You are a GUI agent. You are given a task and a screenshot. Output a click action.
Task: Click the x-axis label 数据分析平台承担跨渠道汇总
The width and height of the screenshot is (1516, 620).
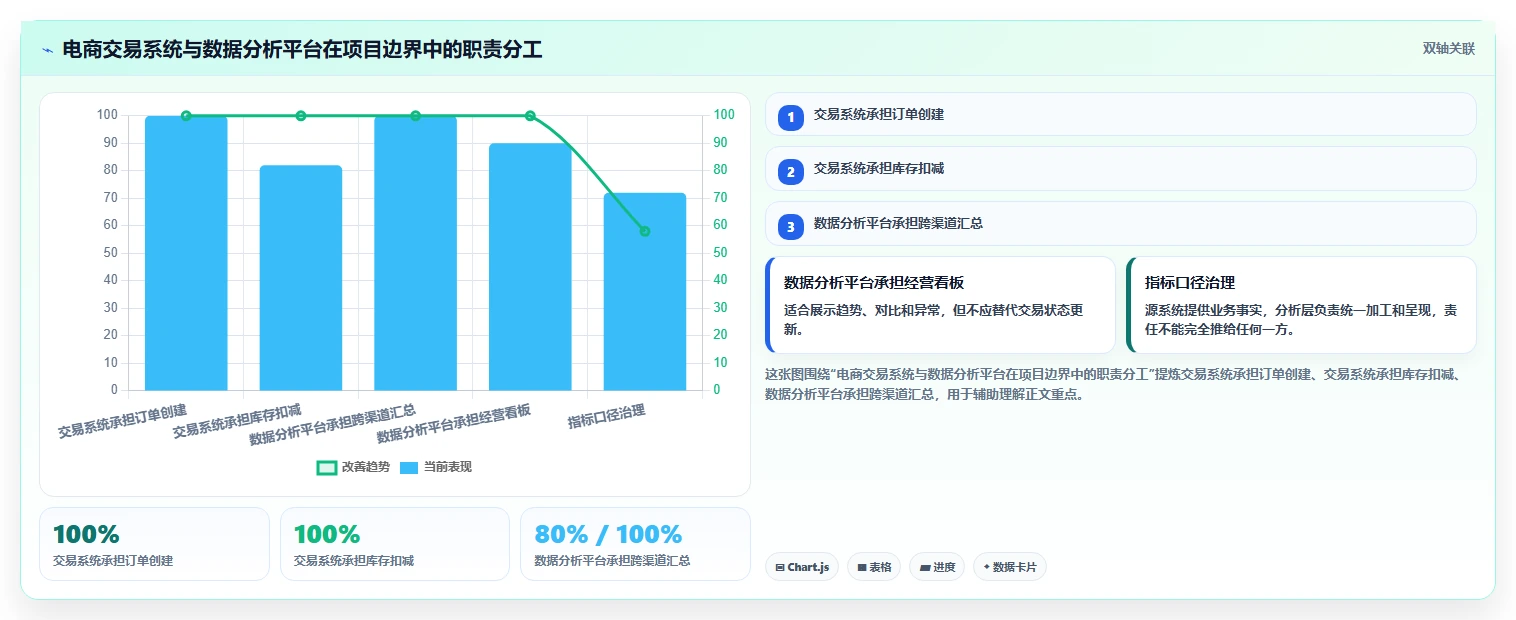coord(333,425)
